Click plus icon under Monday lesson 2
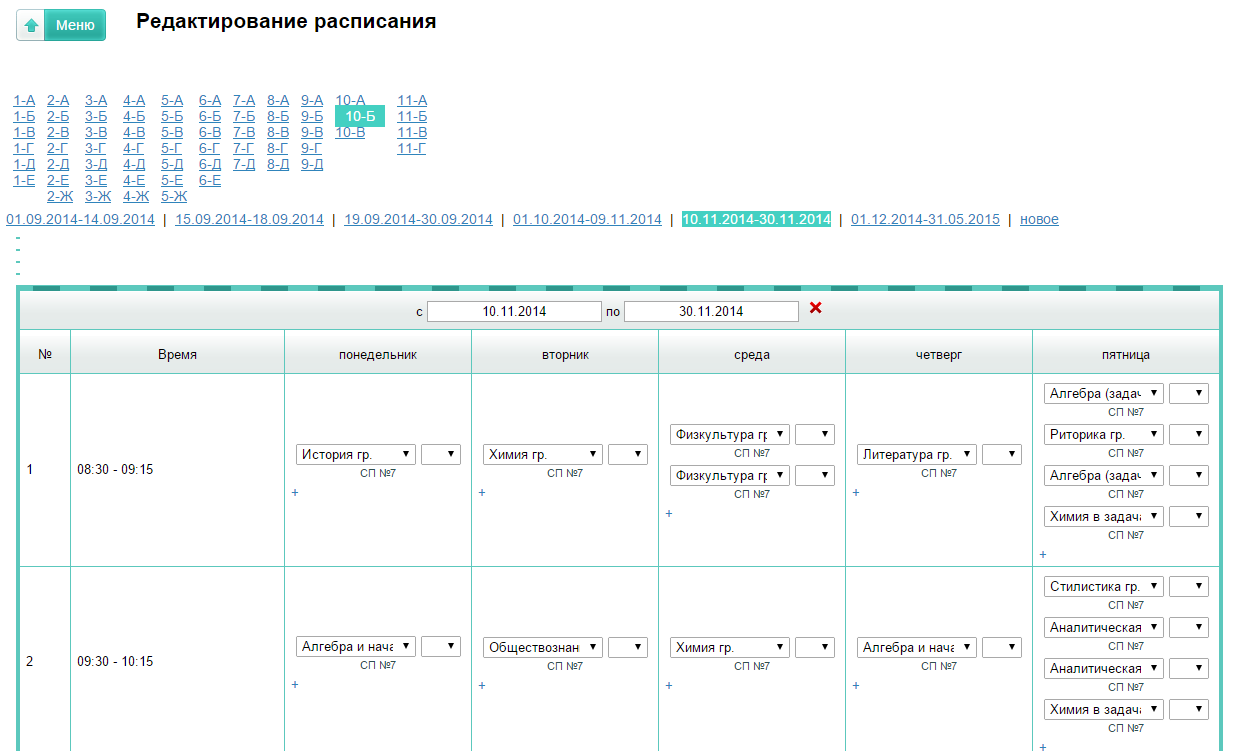The image size is (1242, 751). click(294, 685)
